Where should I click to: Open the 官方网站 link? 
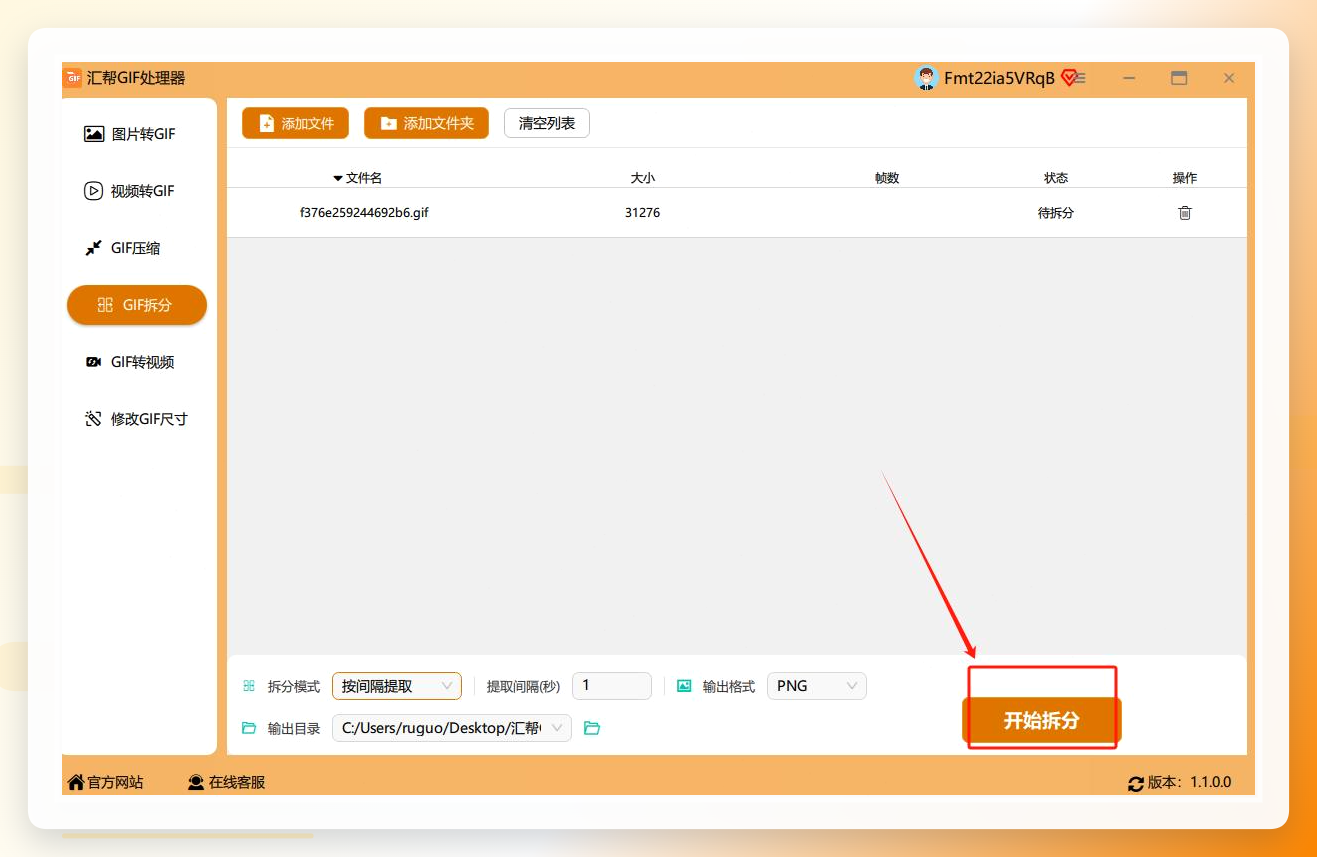click(x=105, y=783)
